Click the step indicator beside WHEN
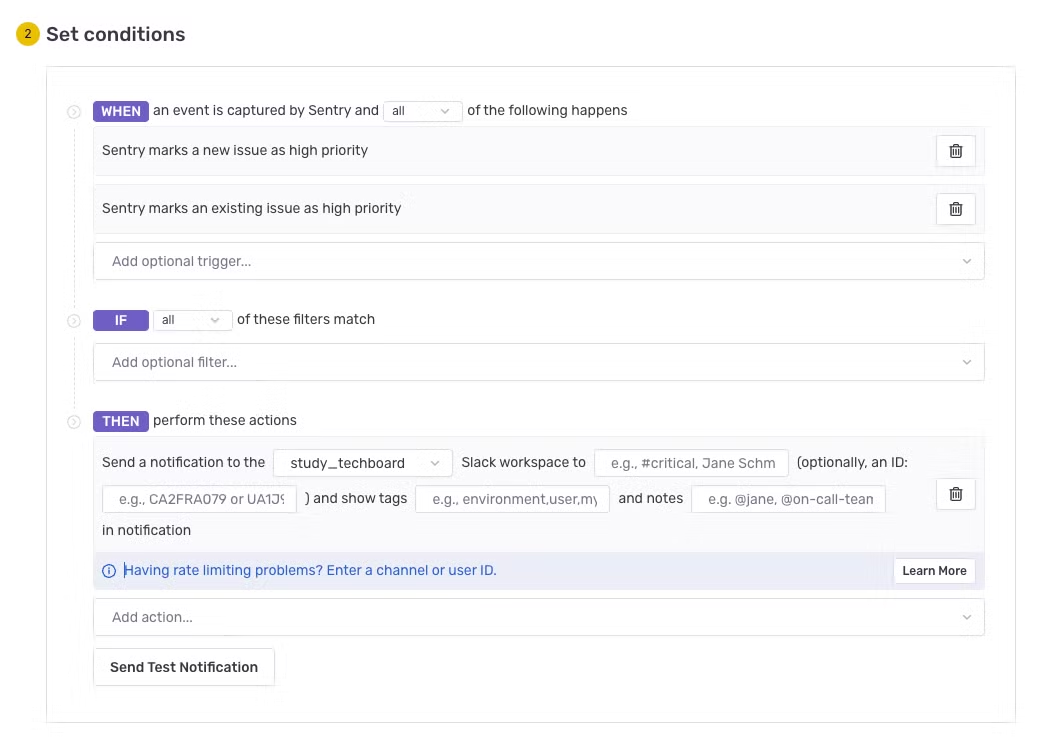The height and width of the screenshot is (745, 1055). 74,112
